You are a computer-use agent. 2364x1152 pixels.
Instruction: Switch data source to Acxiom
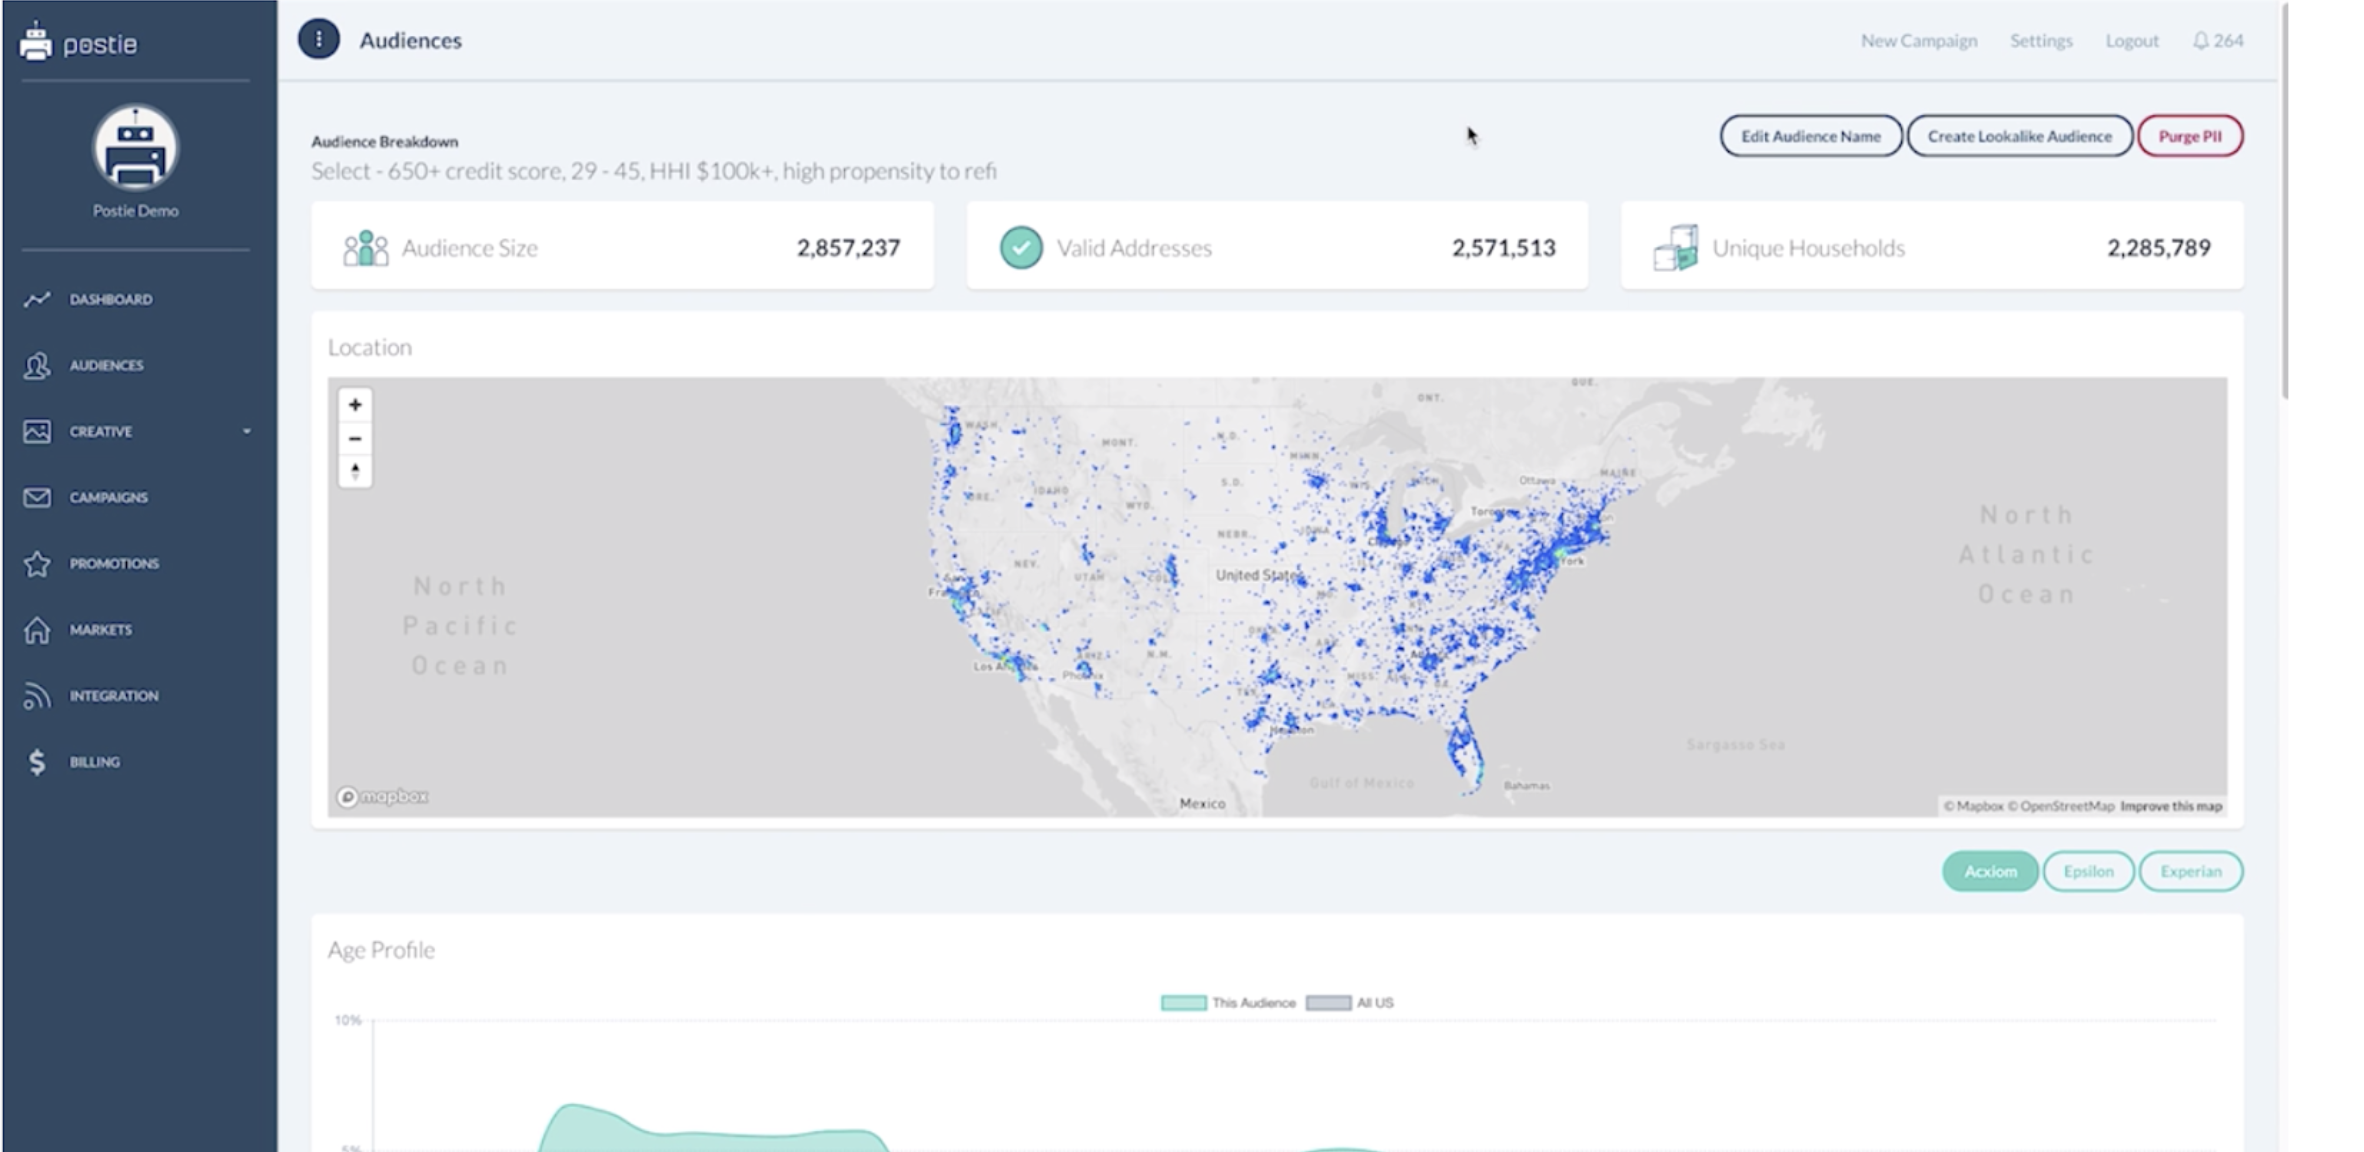[x=1989, y=871]
